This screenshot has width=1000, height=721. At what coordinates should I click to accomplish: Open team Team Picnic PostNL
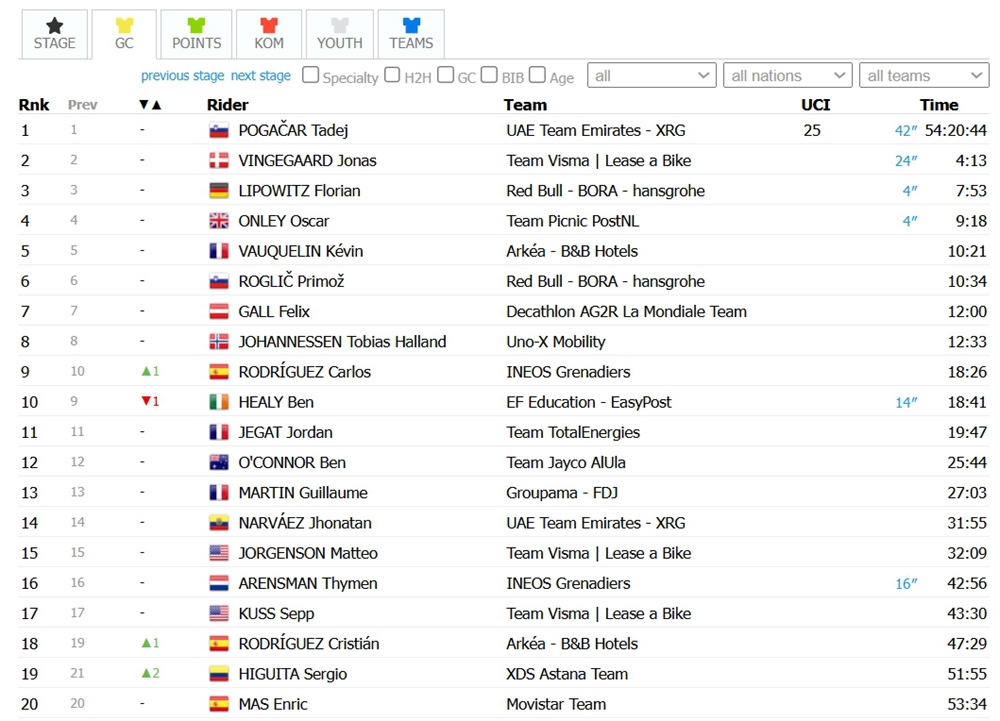572,221
